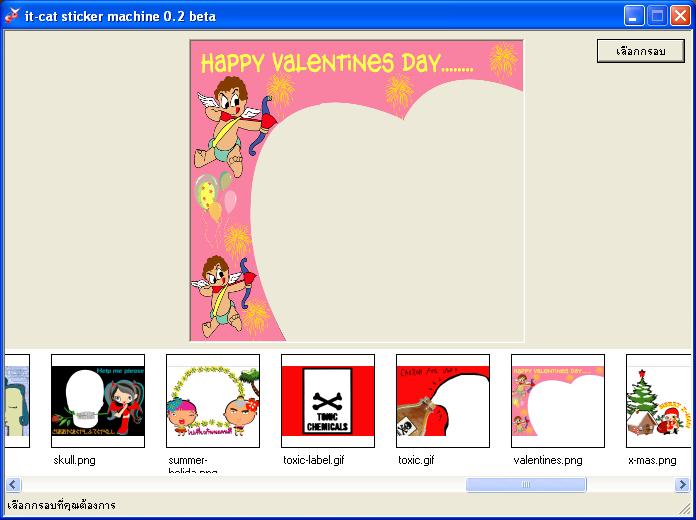Choose the summer-holiday frame thumbnail
This screenshot has width=696, height=520.
pyautogui.click(x=213, y=400)
